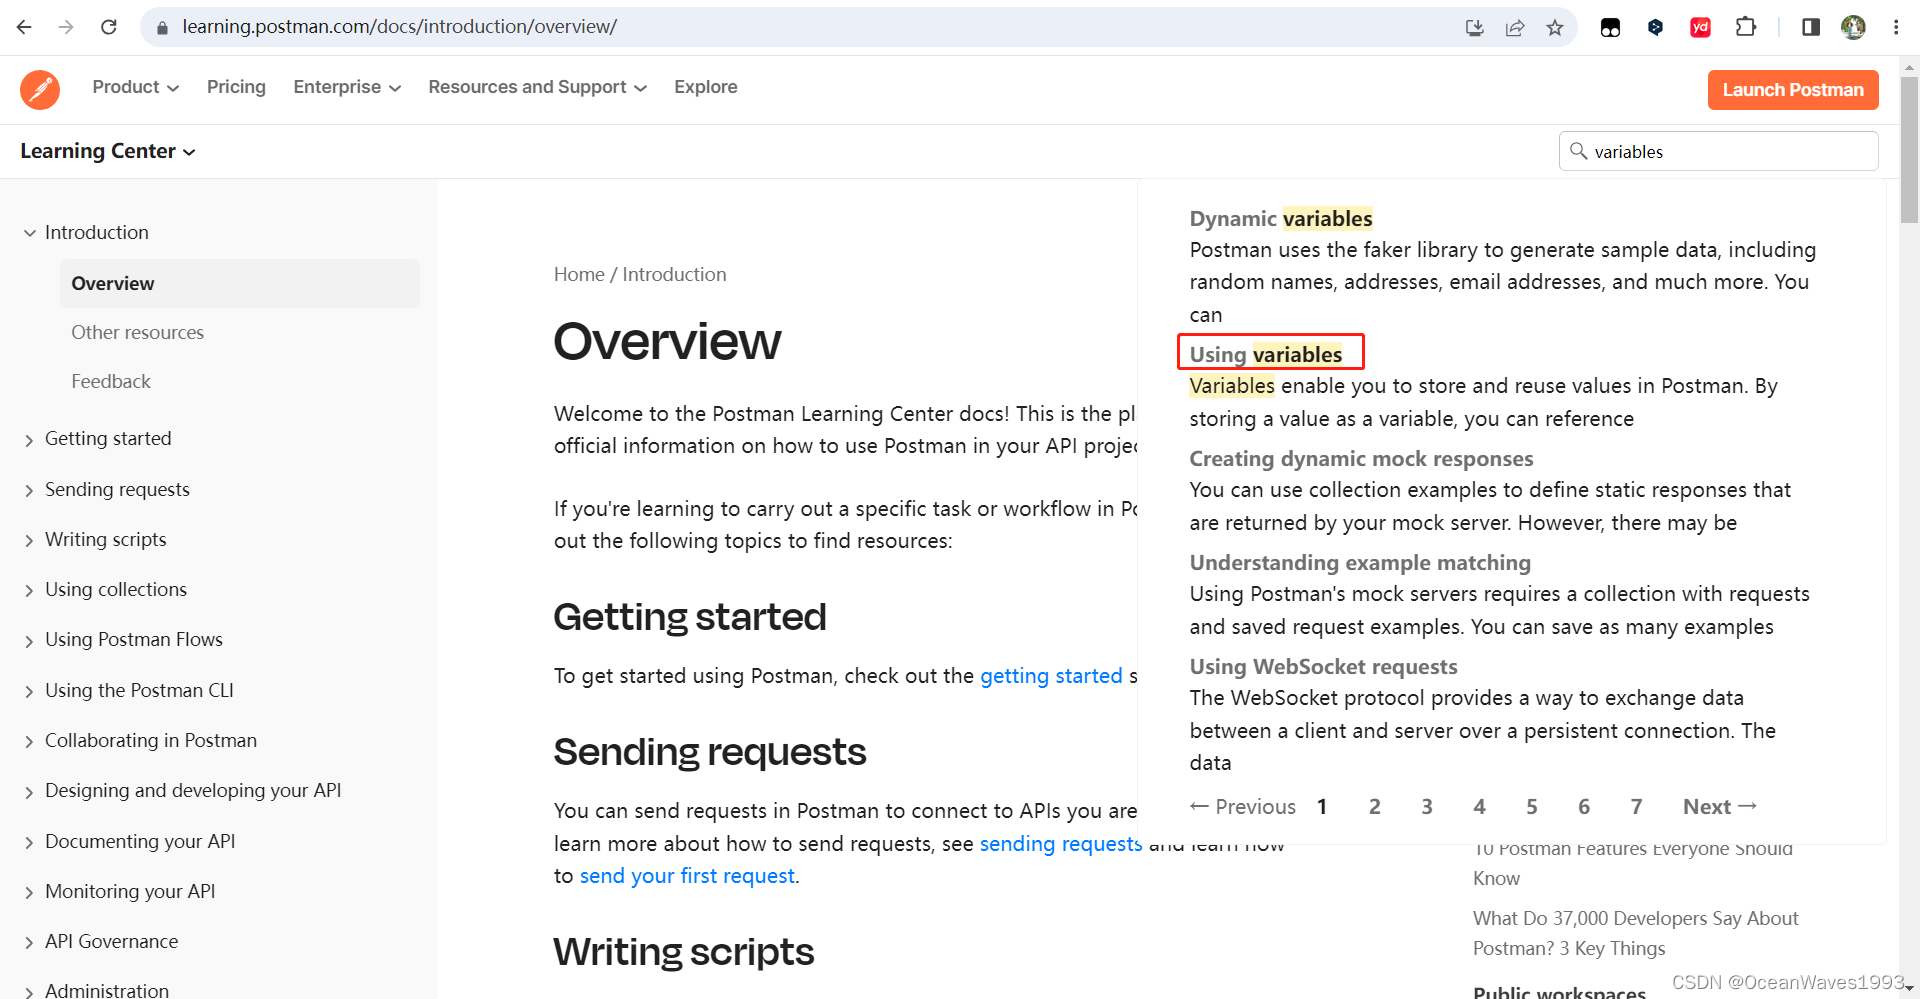Go to search results page 7
Viewport: 1920px width, 999px height.
click(x=1637, y=807)
